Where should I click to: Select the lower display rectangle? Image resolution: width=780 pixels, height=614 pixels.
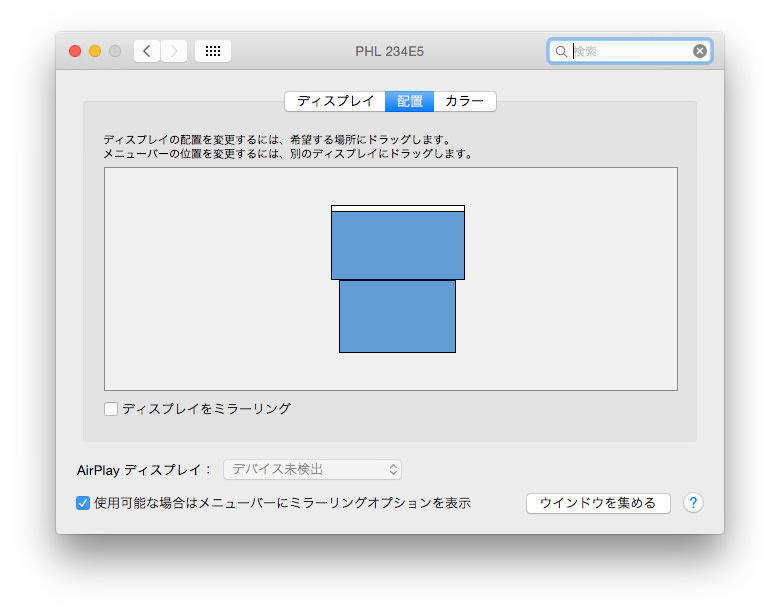tap(397, 316)
